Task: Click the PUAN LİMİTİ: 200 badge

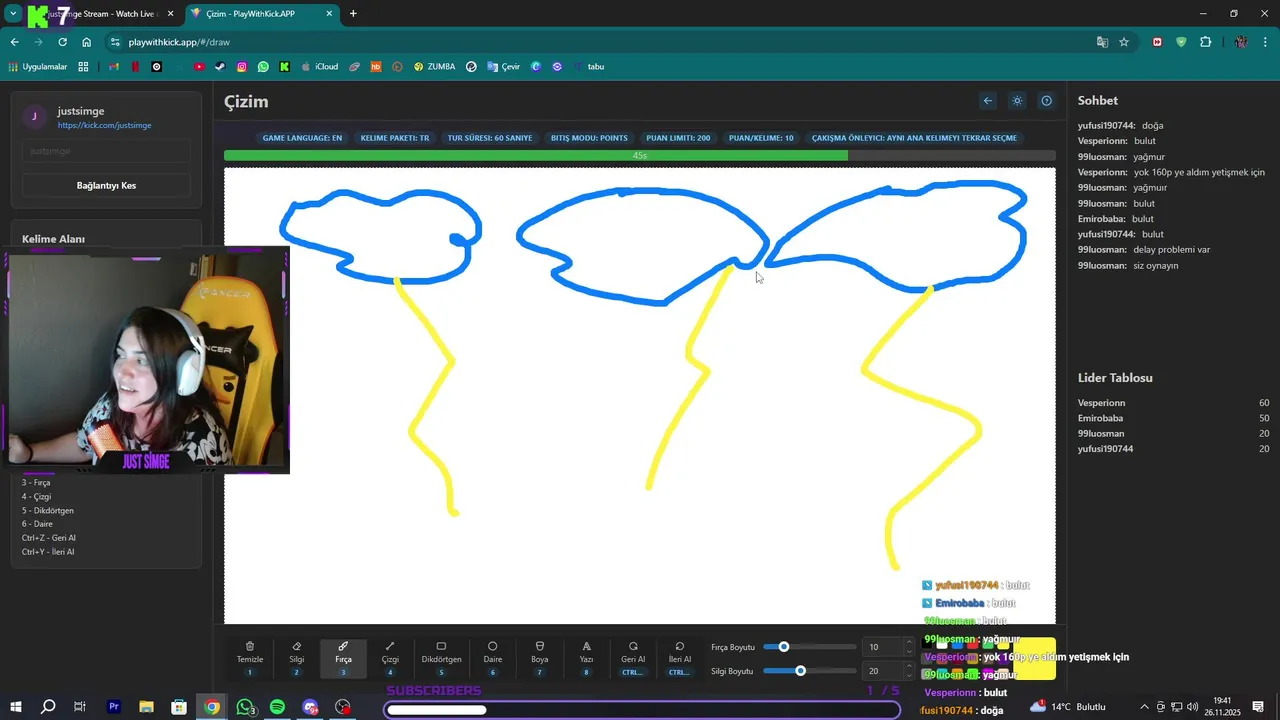Action: pyautogui.click(x=678, y=138)
